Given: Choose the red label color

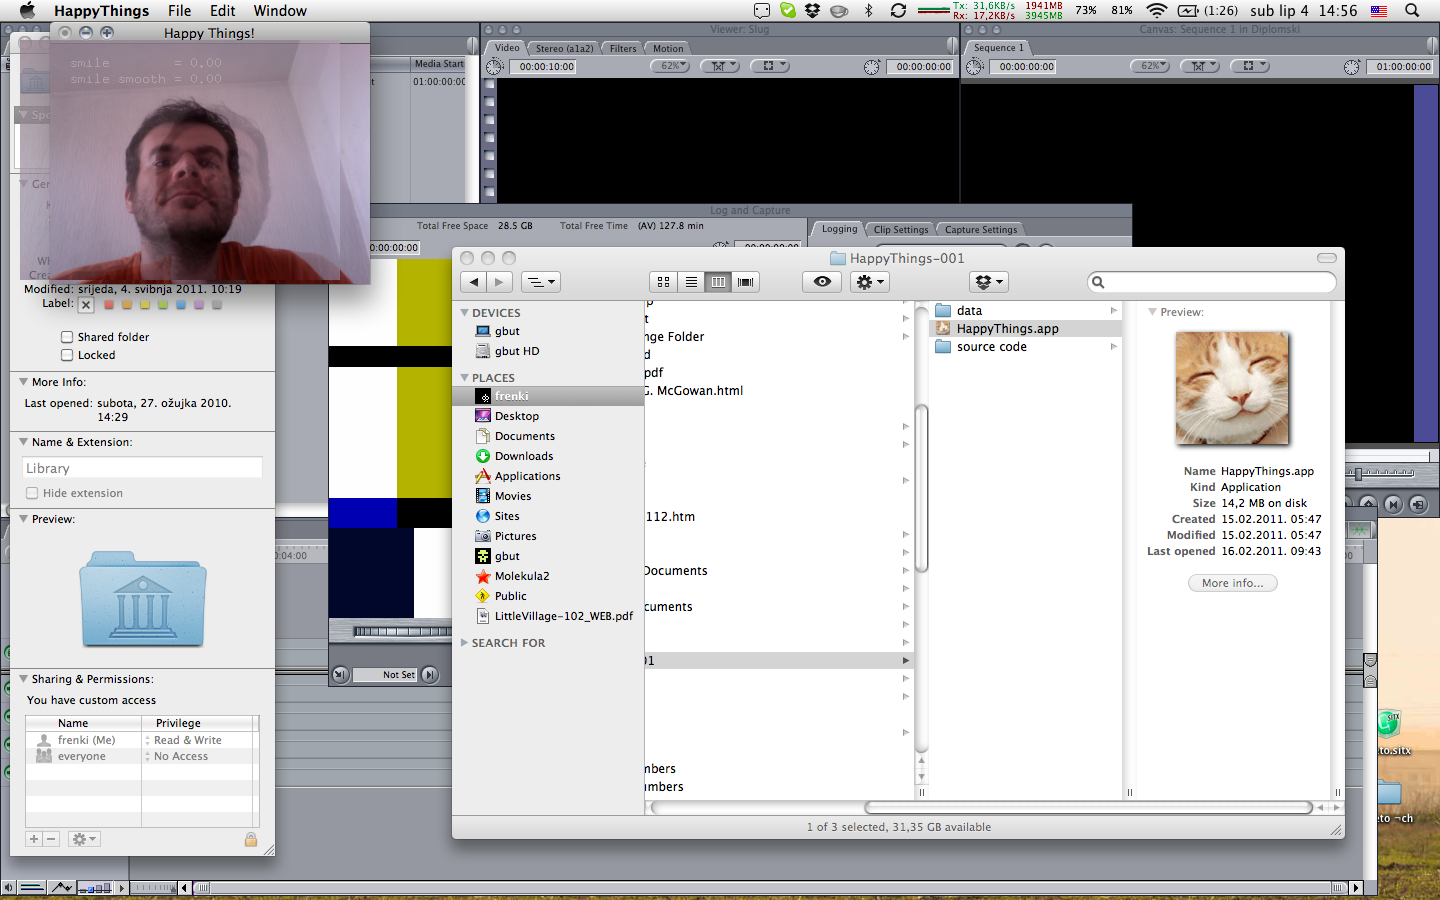Looking at the screenshot, I should point(109,304).
